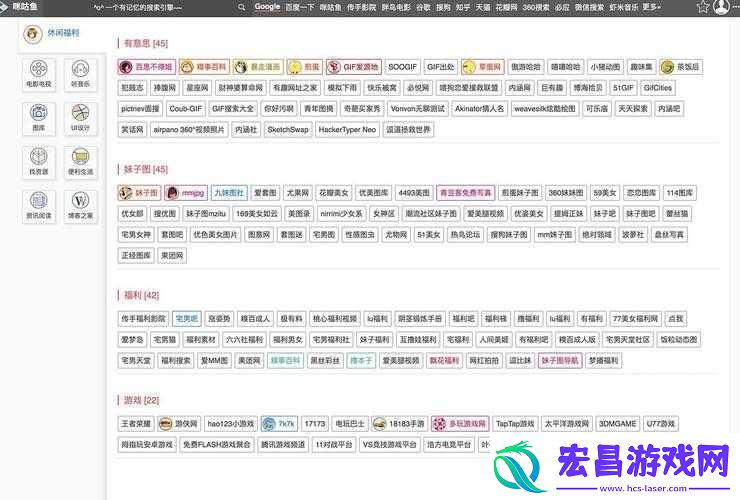The height and width of the screenshot is (500, 740).
Task: Open the 图库 sidebar category
Action: tap(39, 119)
